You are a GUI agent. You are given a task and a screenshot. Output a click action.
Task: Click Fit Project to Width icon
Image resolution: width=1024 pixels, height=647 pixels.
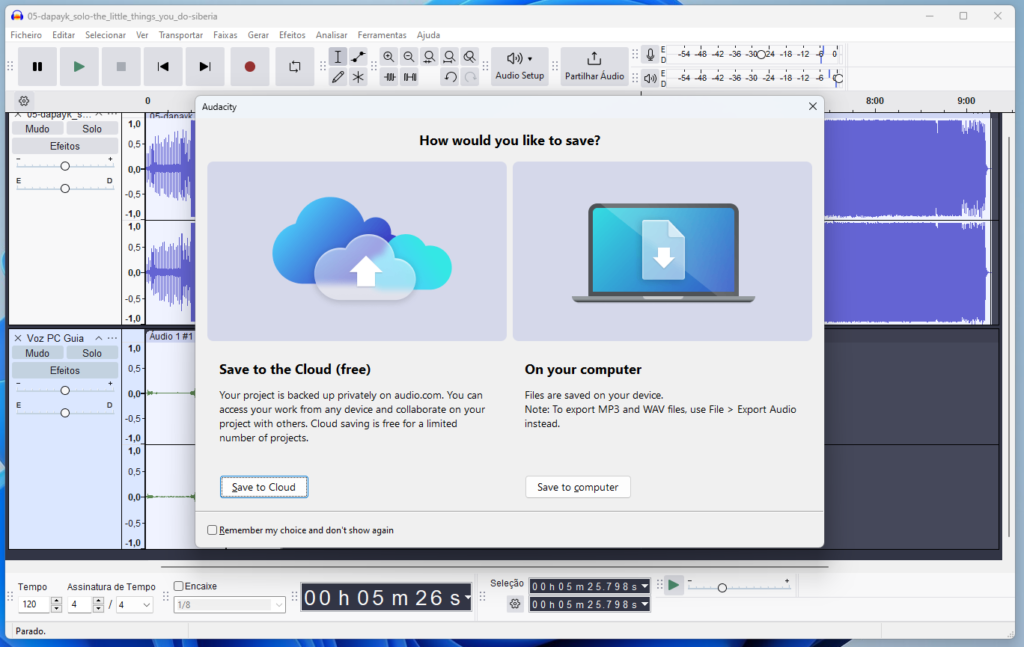click(x=448, y=57)
